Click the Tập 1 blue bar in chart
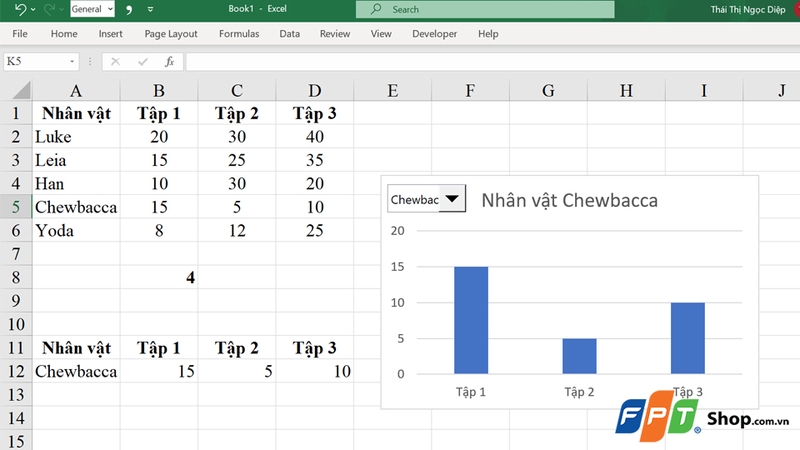 point(471,320)
